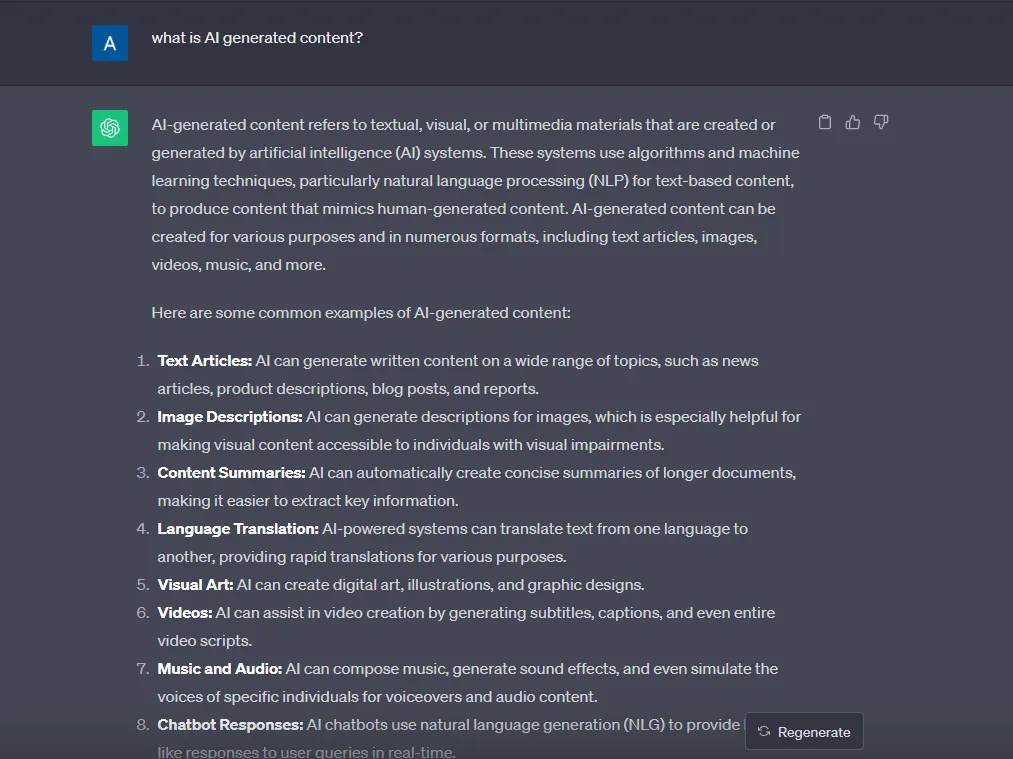Mark the response with thumbs down

tap(881, 122)
